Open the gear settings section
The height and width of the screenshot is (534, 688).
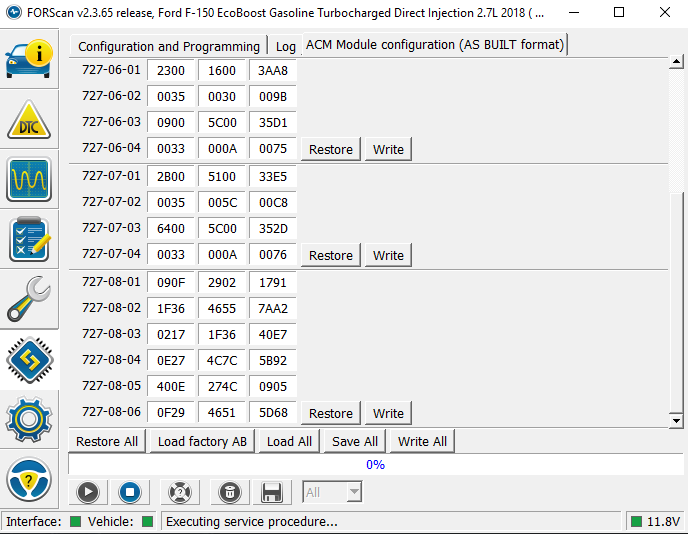point(29,420)
